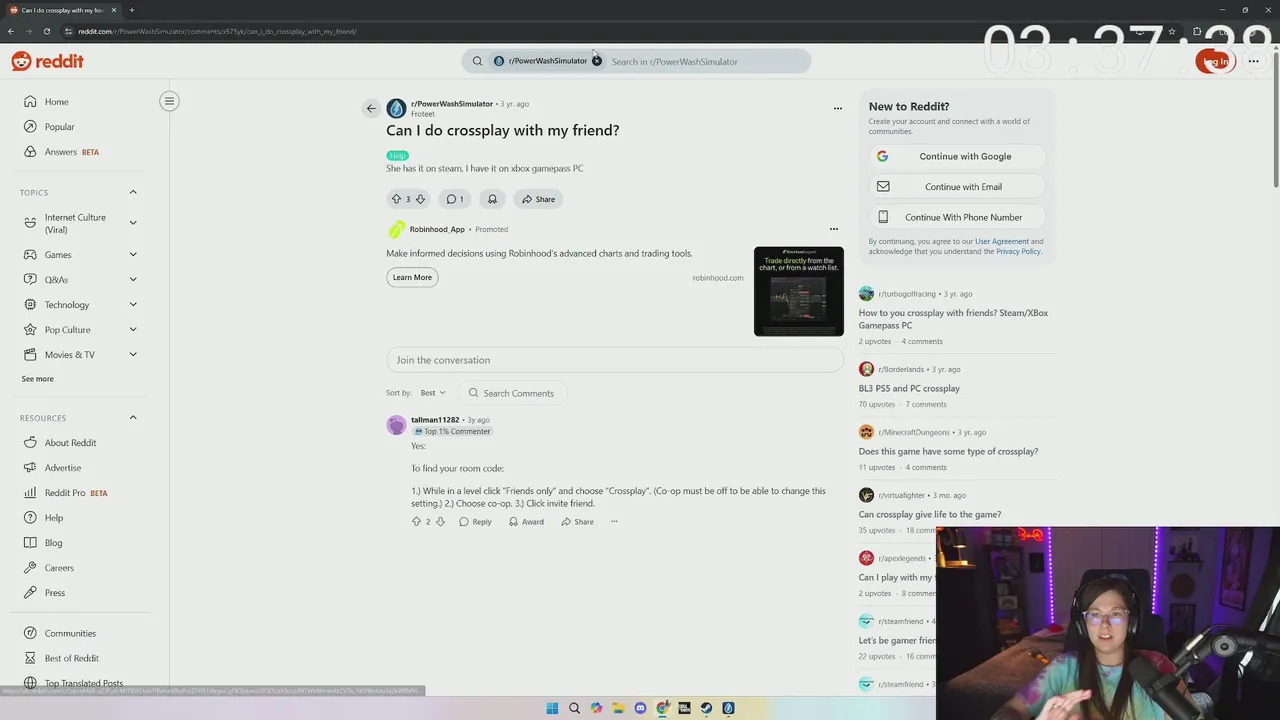Open more options on tallman11282's comment
The width and height of the screenshot is (1280, 720).
coord(614,522)
